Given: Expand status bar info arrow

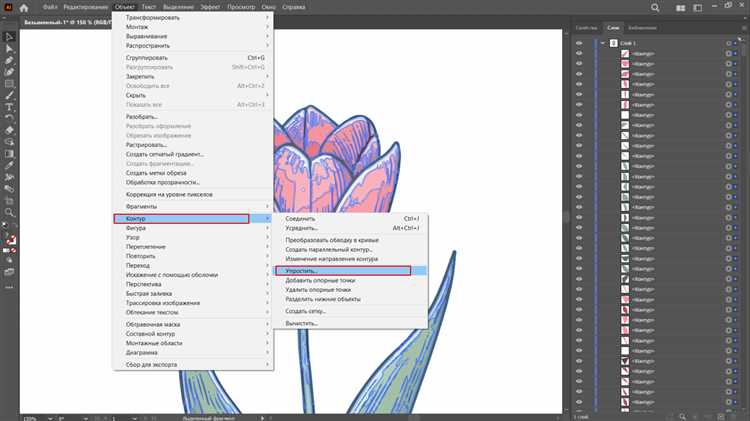Looking at the screenshot, I should pos(263,418).
